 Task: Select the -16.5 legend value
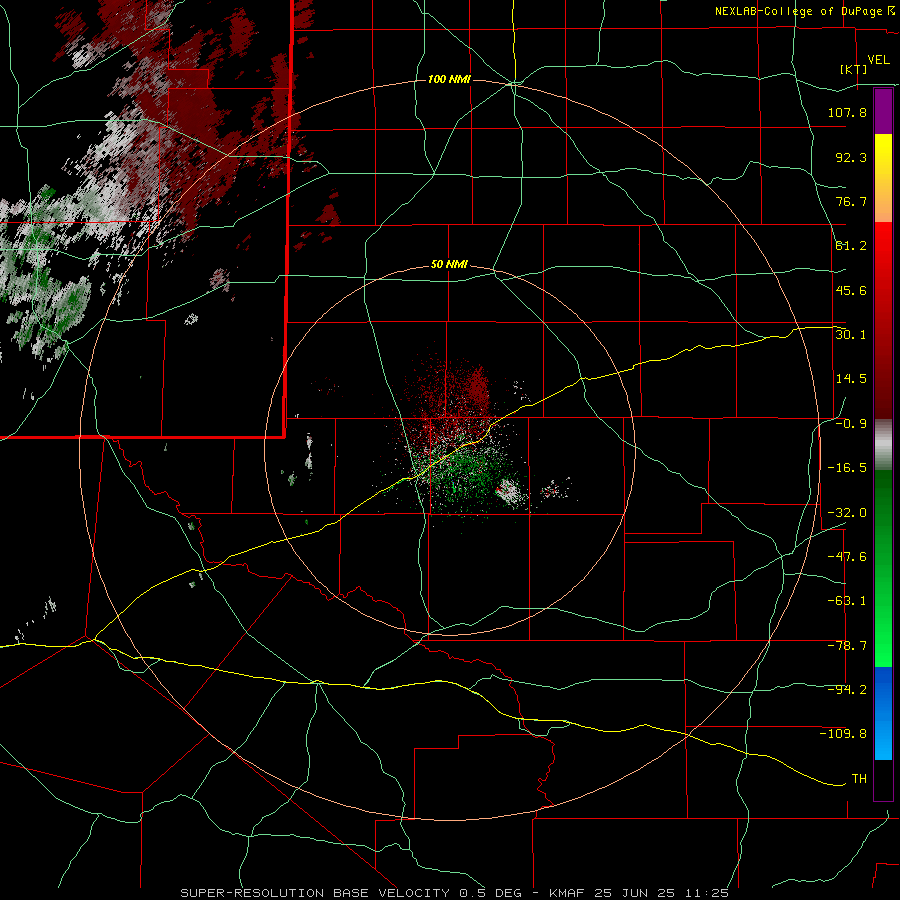[x=847, y=468]
